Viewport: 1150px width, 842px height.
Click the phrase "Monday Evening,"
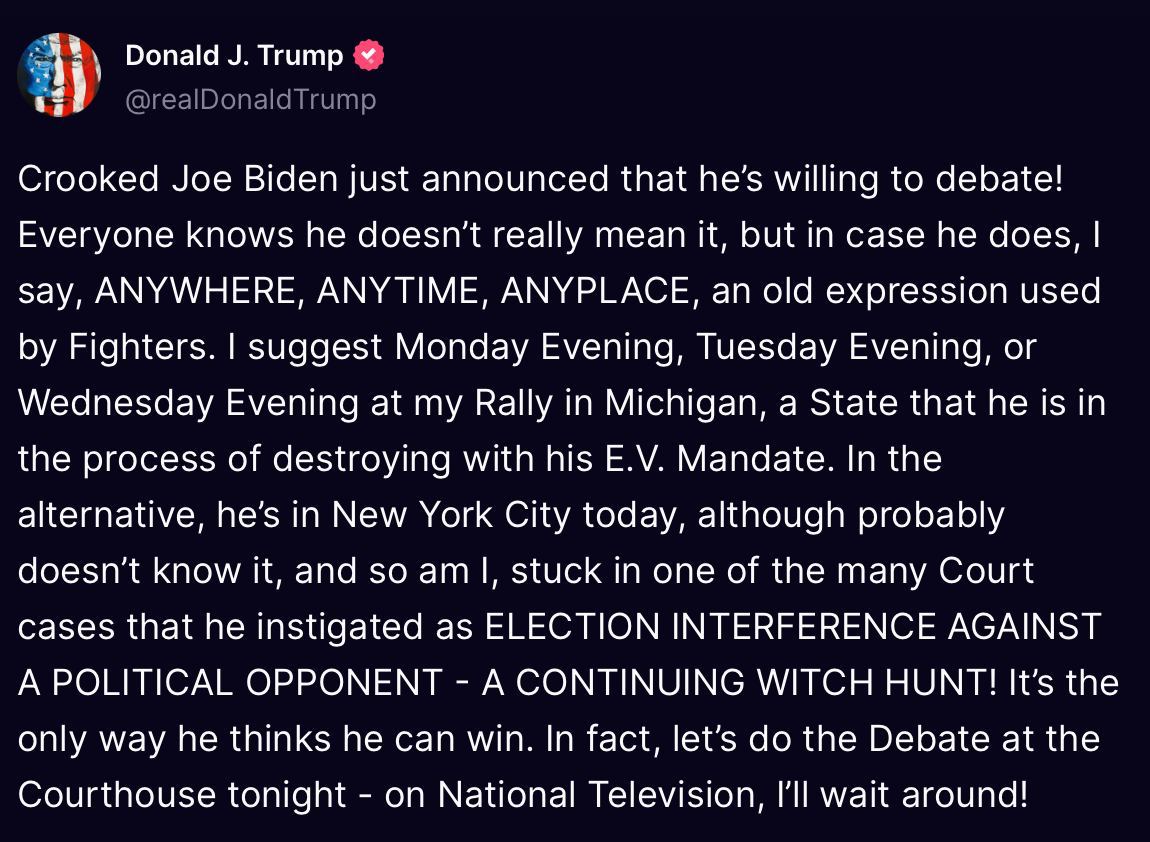tap(540, 347)
